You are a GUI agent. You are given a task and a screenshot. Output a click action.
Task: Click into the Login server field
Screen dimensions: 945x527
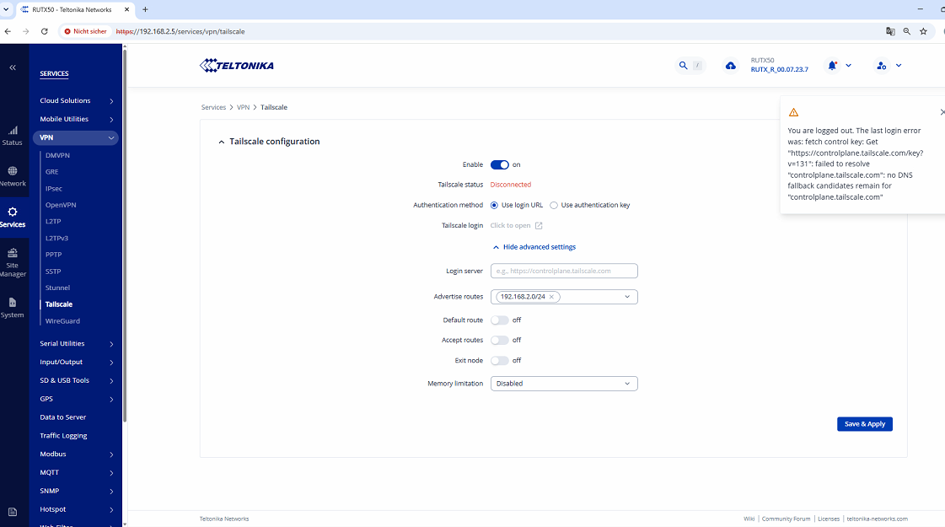[564, 271]
